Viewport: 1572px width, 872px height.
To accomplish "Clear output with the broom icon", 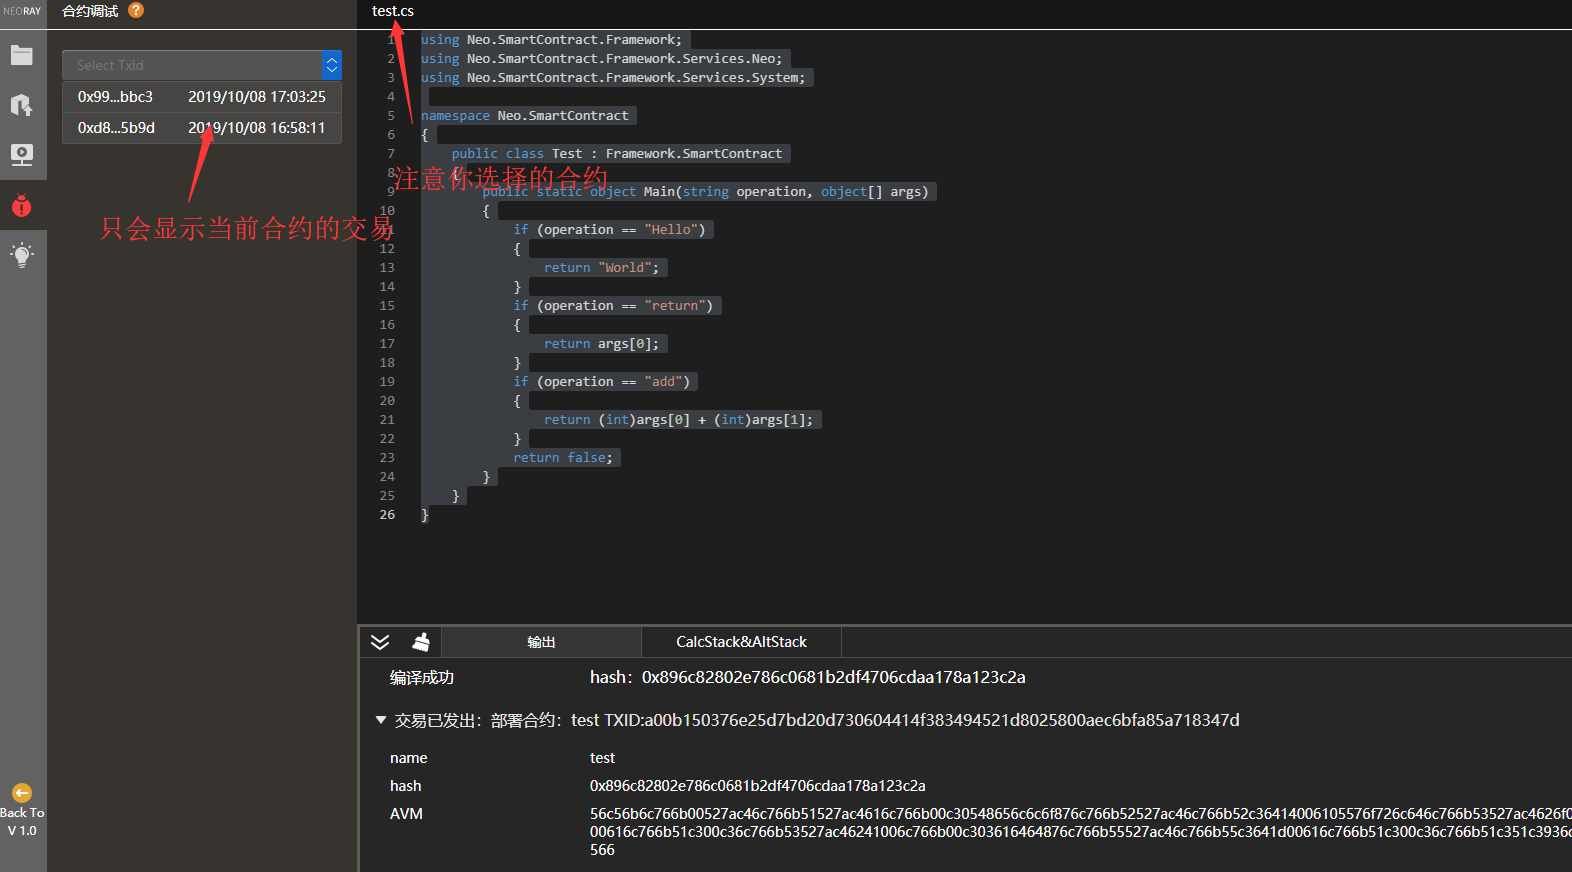I will [421, 642].
